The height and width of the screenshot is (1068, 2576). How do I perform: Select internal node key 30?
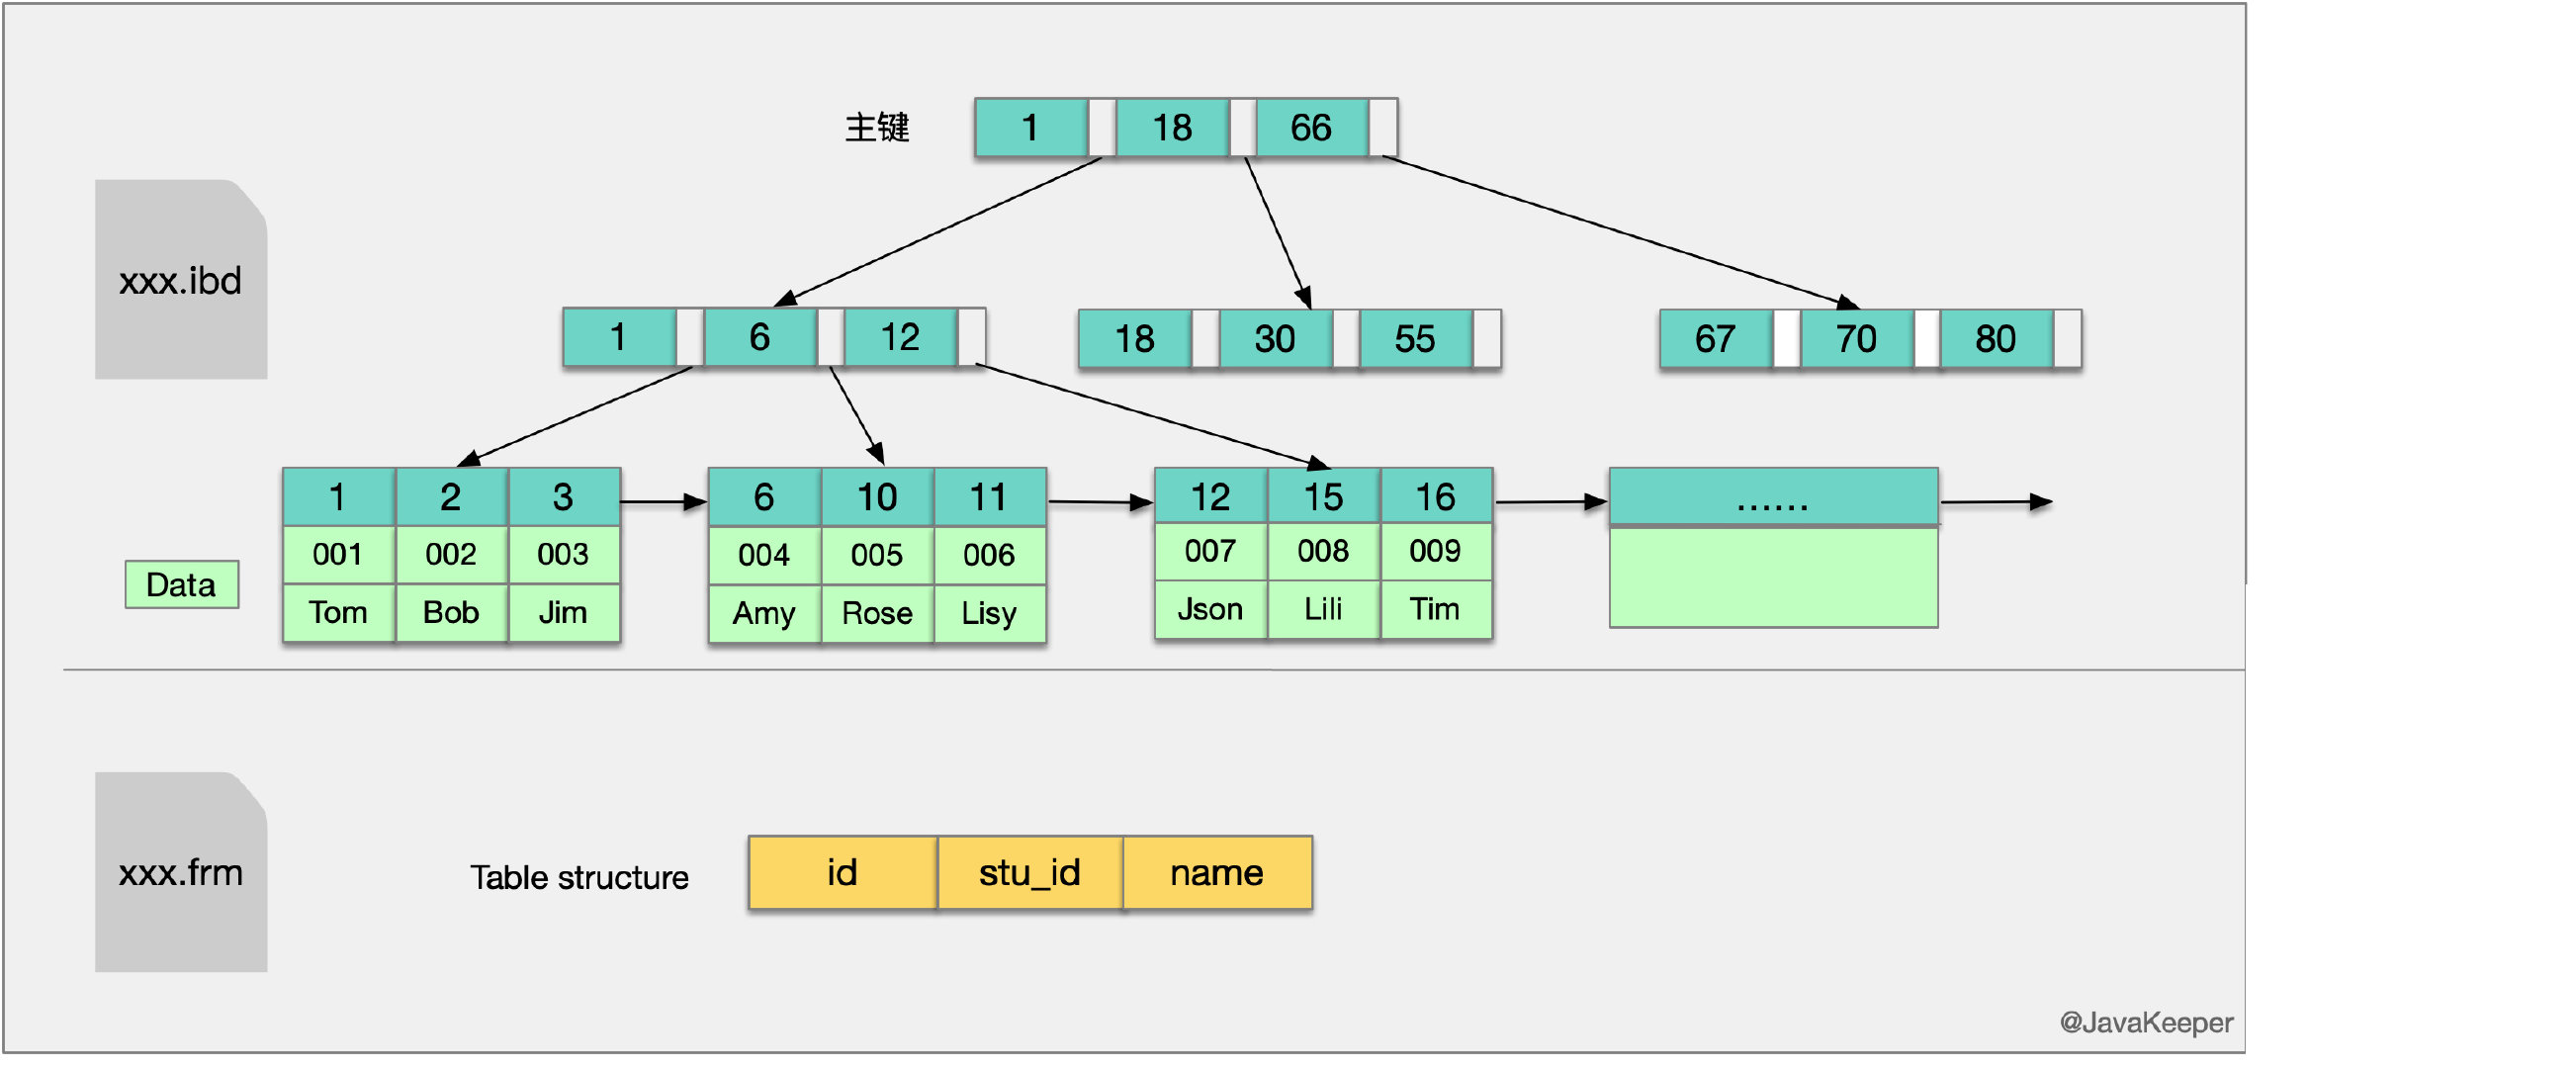(1275, 339)
